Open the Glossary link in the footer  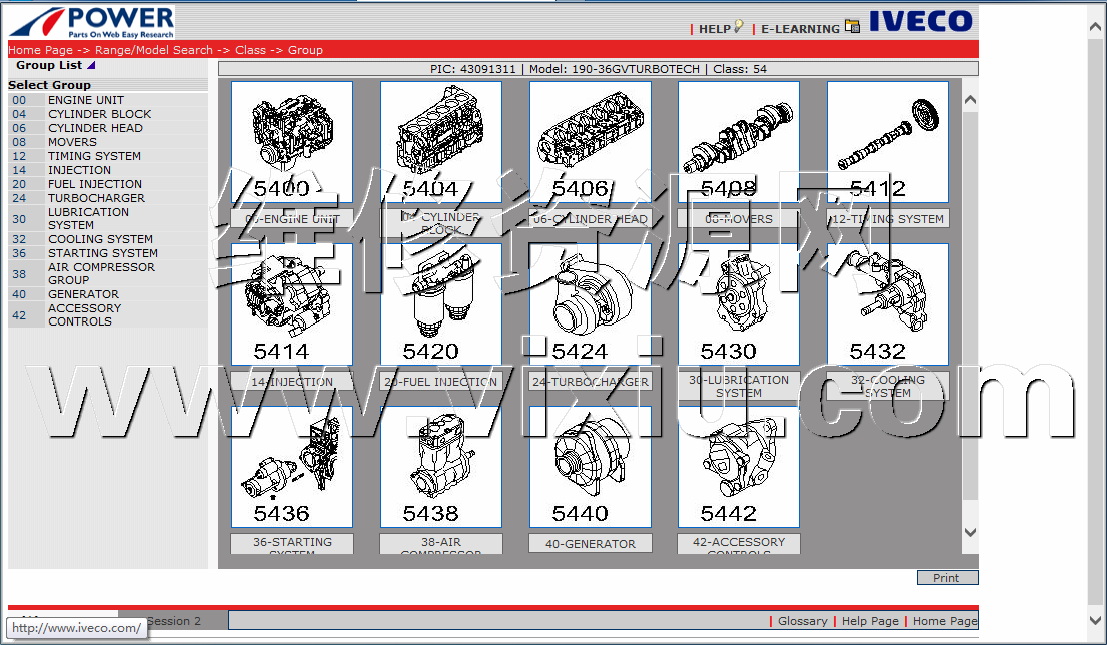[x=802, y=621]
